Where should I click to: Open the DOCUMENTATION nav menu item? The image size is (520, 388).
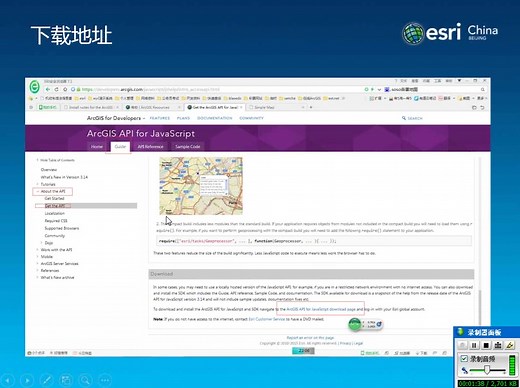pyautogui.click(x=214, y=118)
